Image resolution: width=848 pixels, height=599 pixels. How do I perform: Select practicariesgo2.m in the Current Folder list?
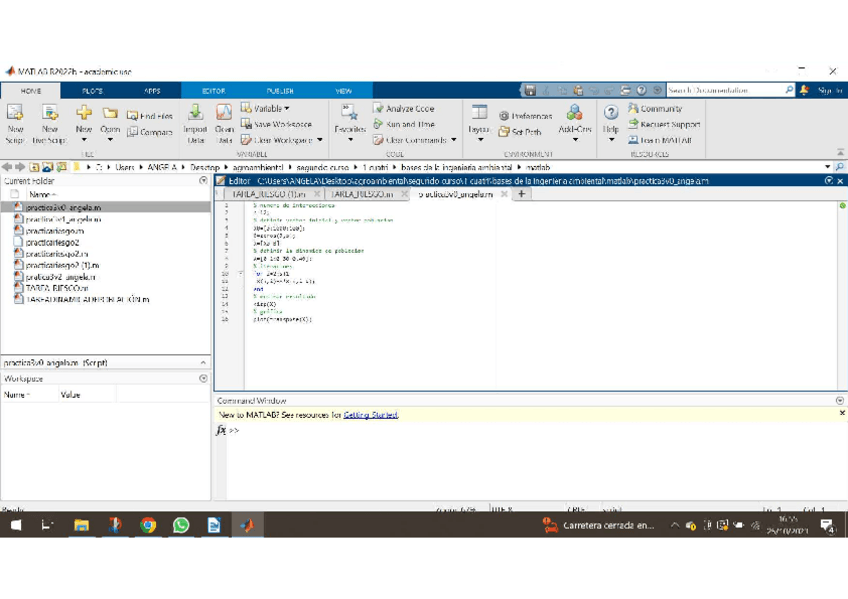[x=56, y=253]
